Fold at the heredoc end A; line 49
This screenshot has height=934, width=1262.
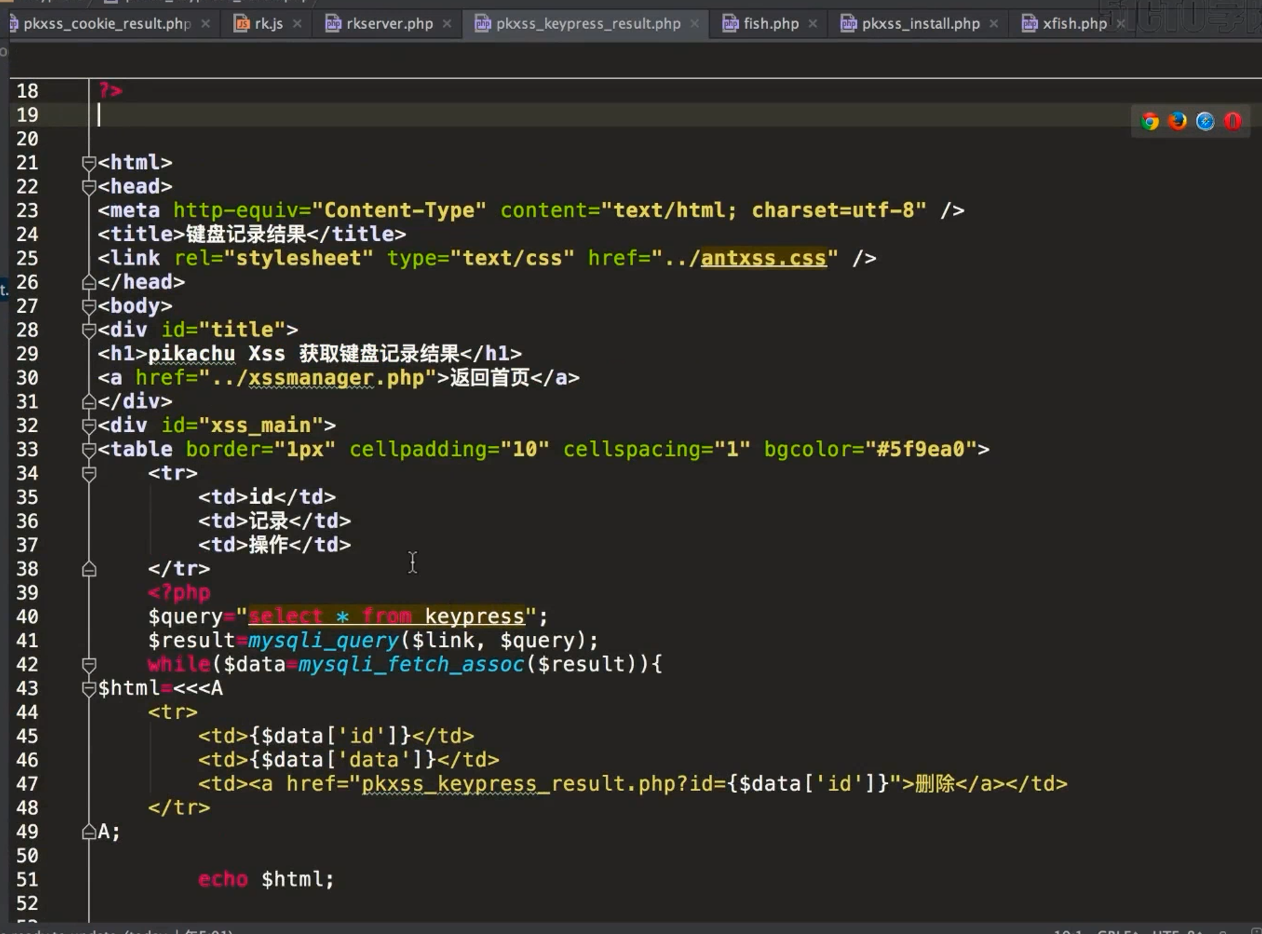(x=89, y=832)
